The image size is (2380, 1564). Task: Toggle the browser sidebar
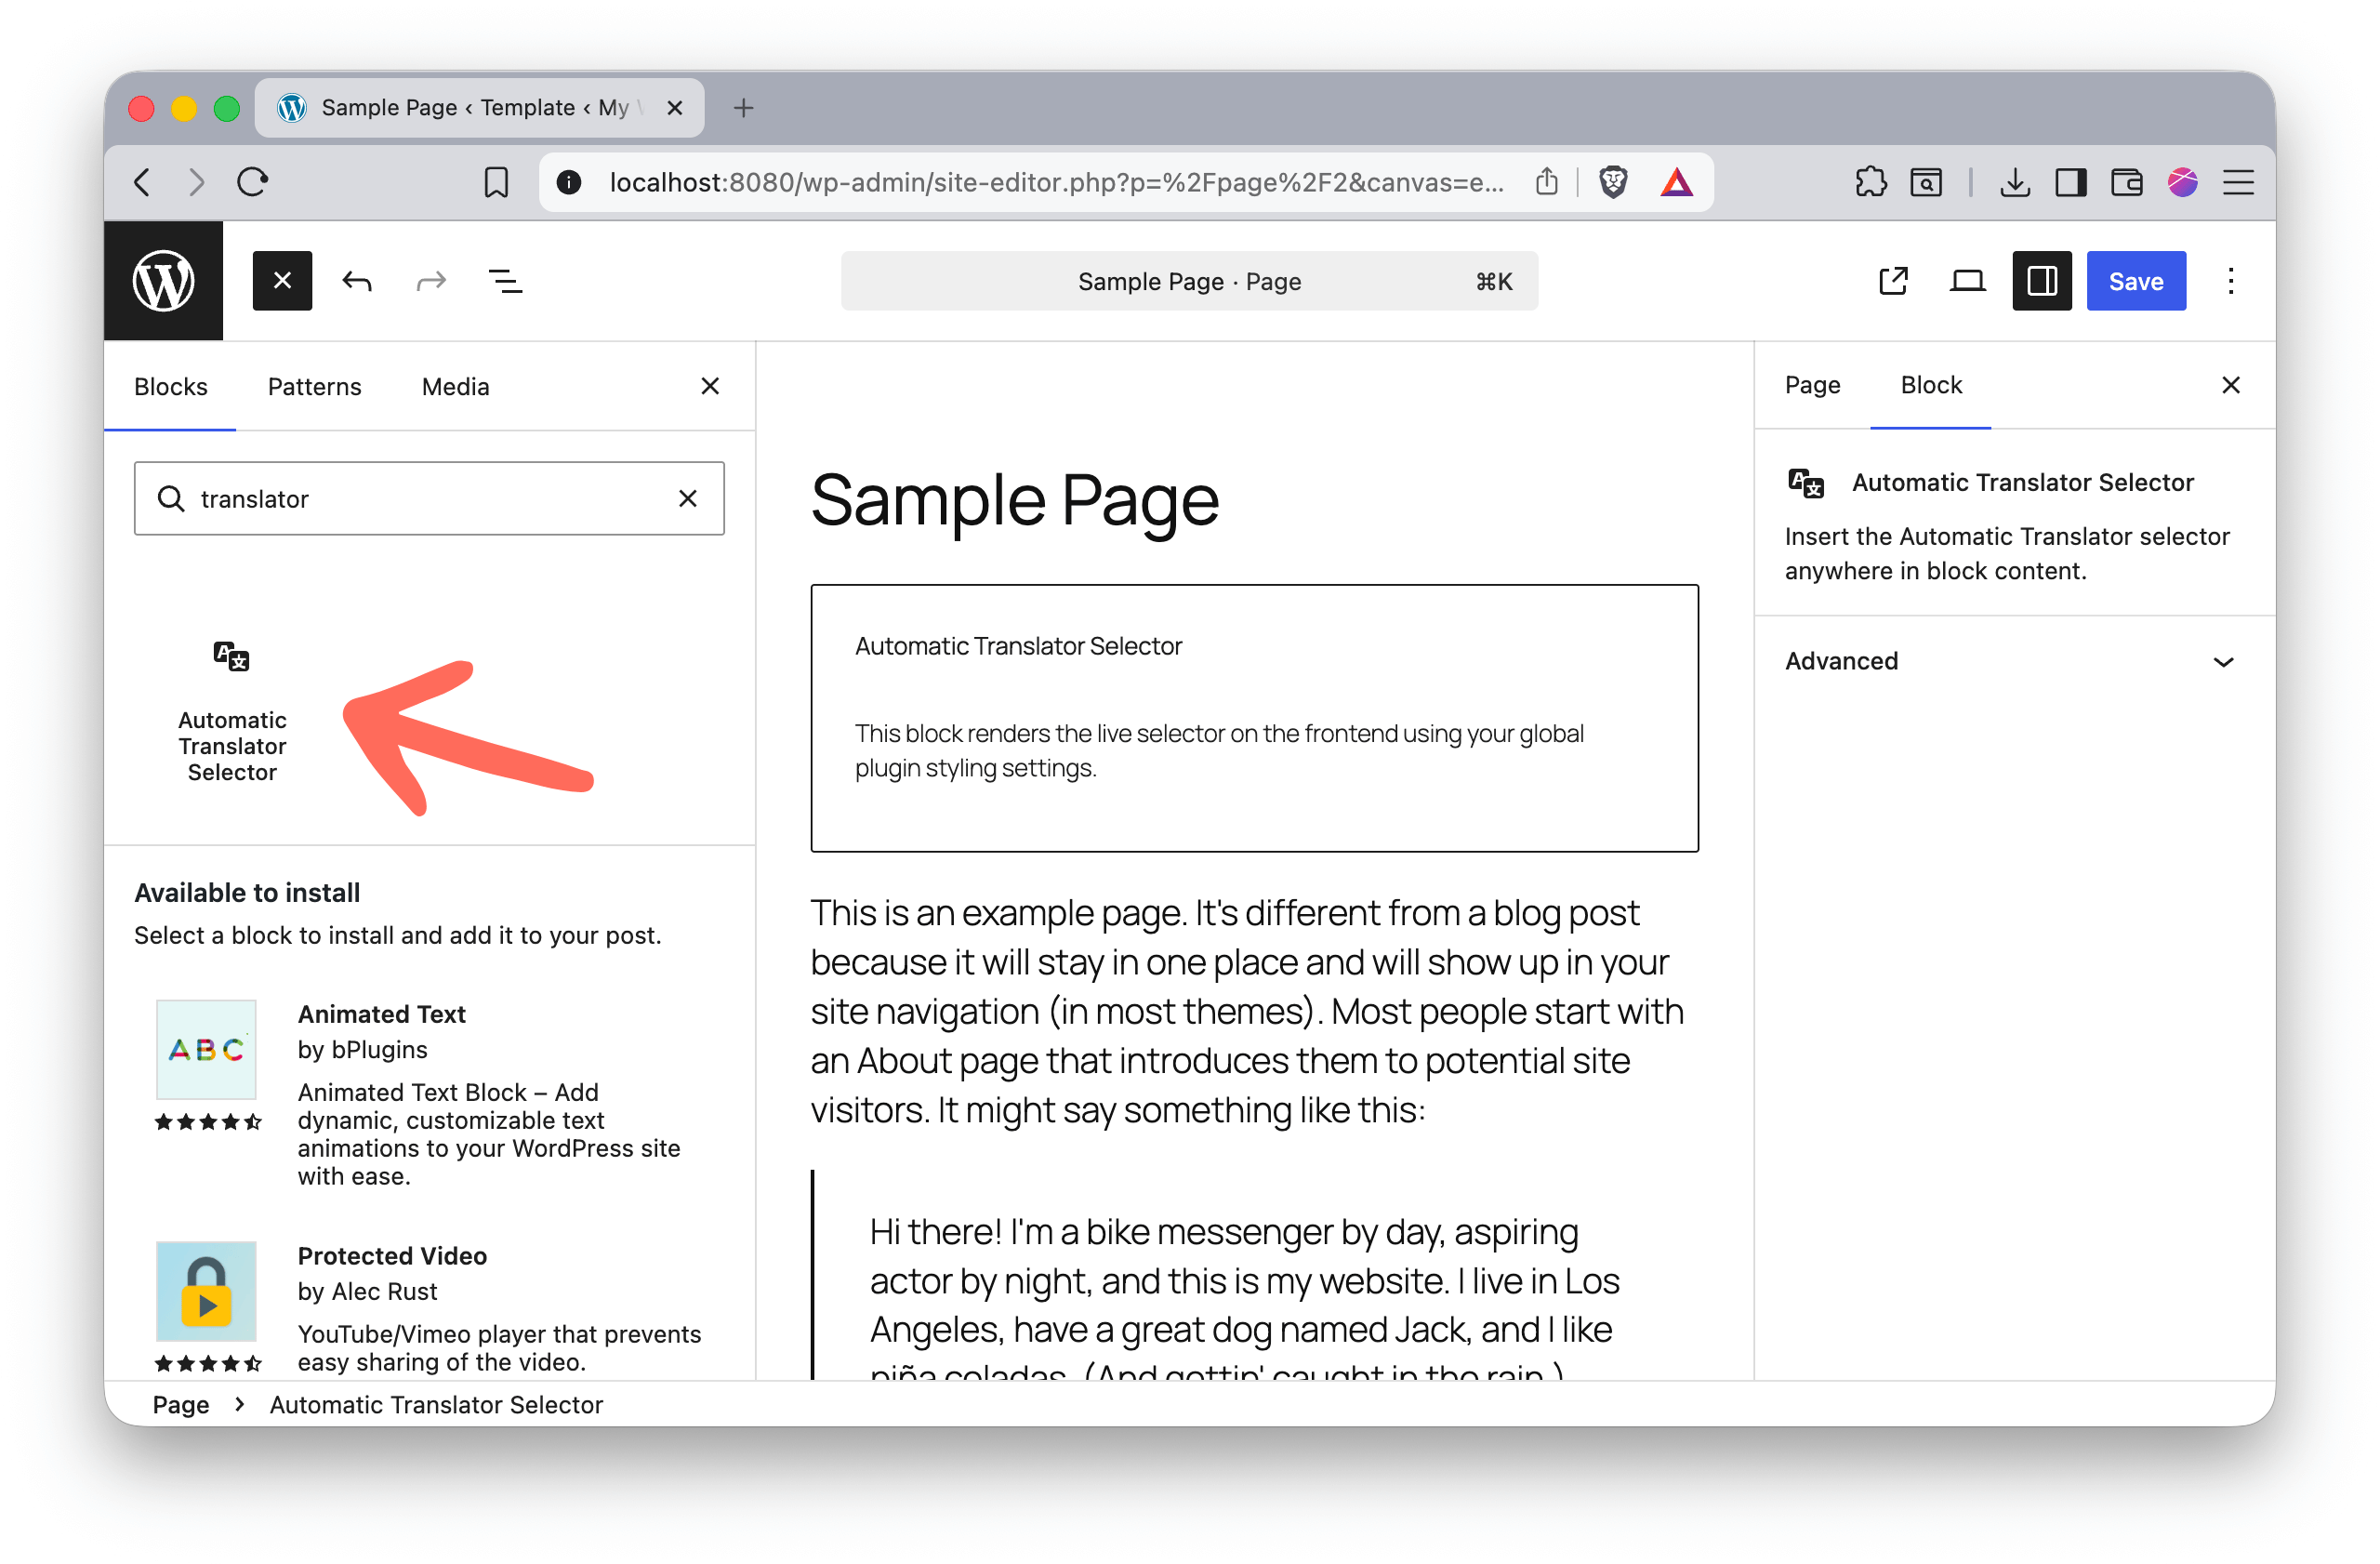click(2070, 182)
